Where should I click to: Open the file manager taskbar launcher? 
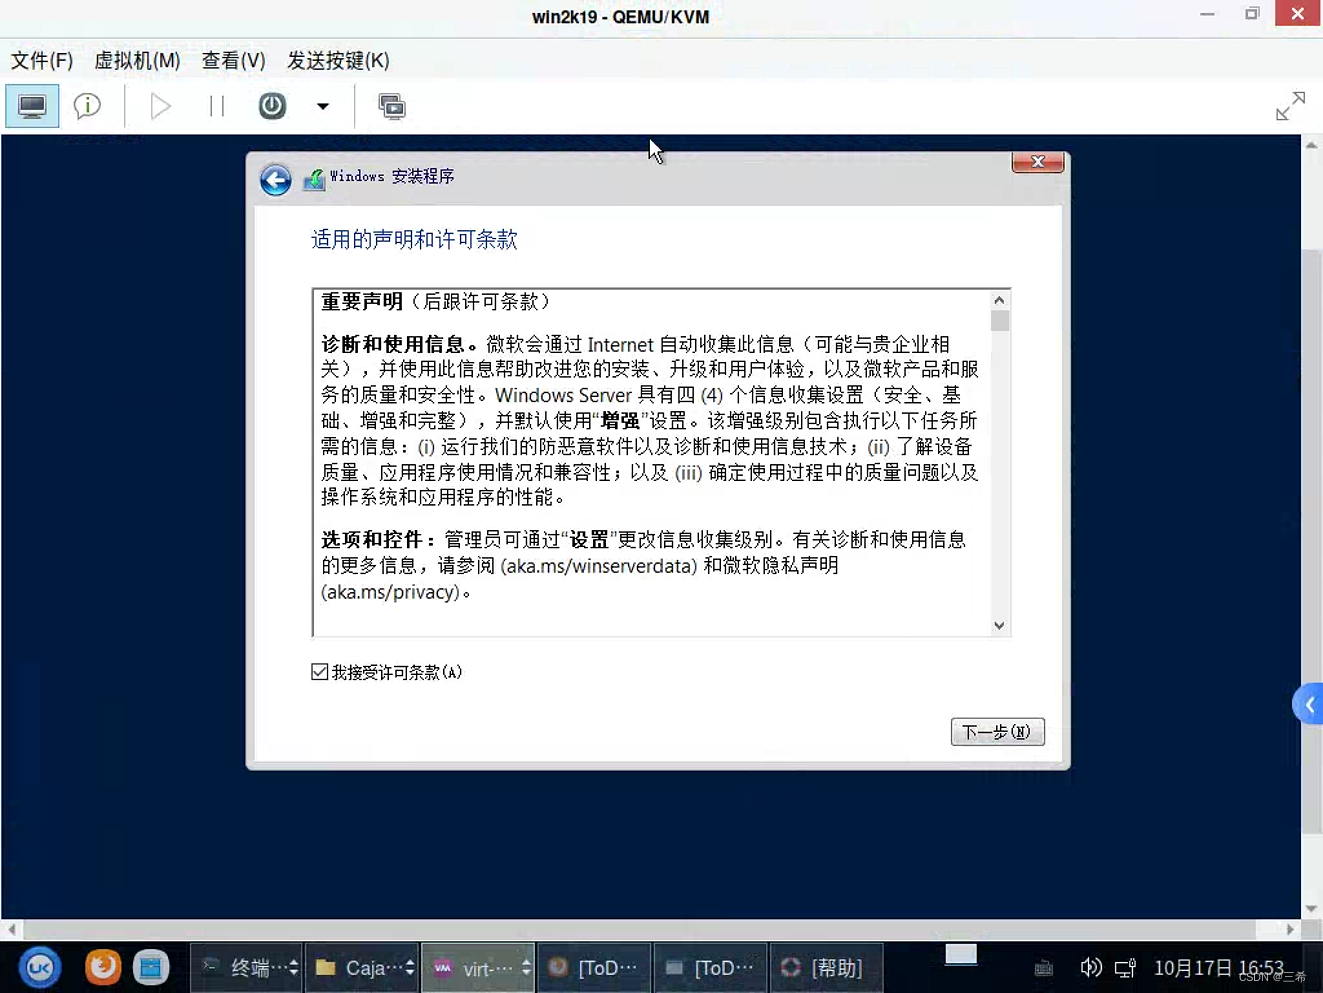[151, 967]
